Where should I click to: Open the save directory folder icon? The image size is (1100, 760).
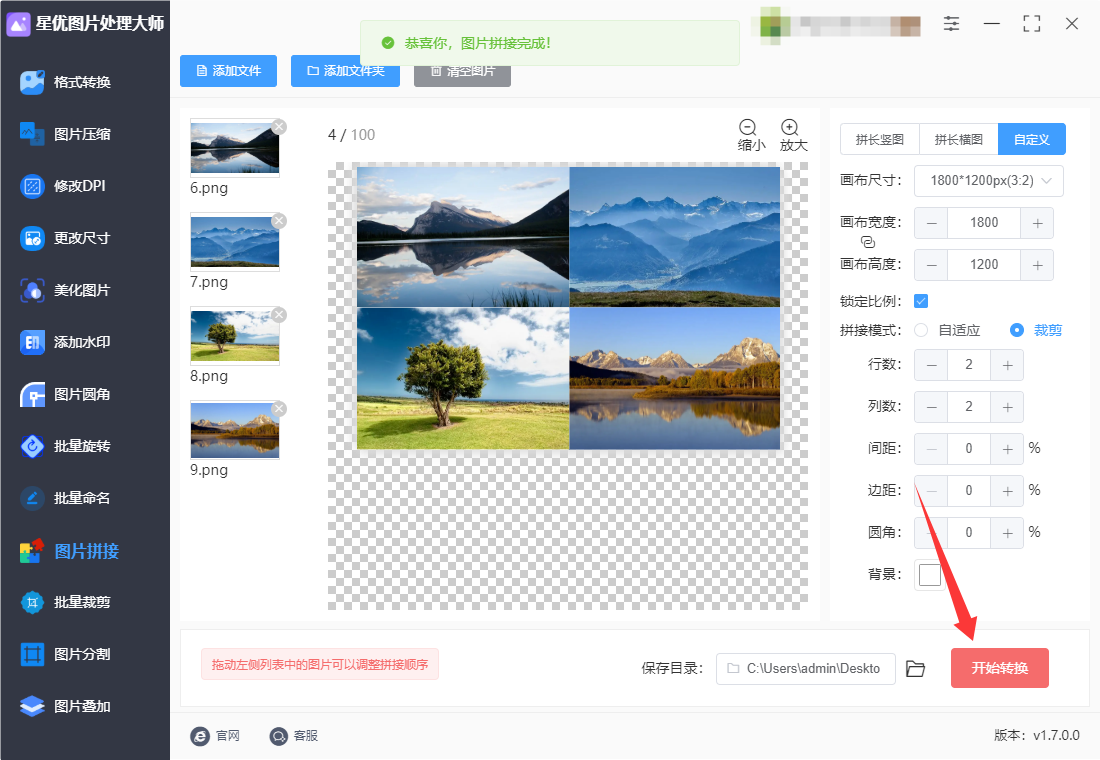(915, 669)
